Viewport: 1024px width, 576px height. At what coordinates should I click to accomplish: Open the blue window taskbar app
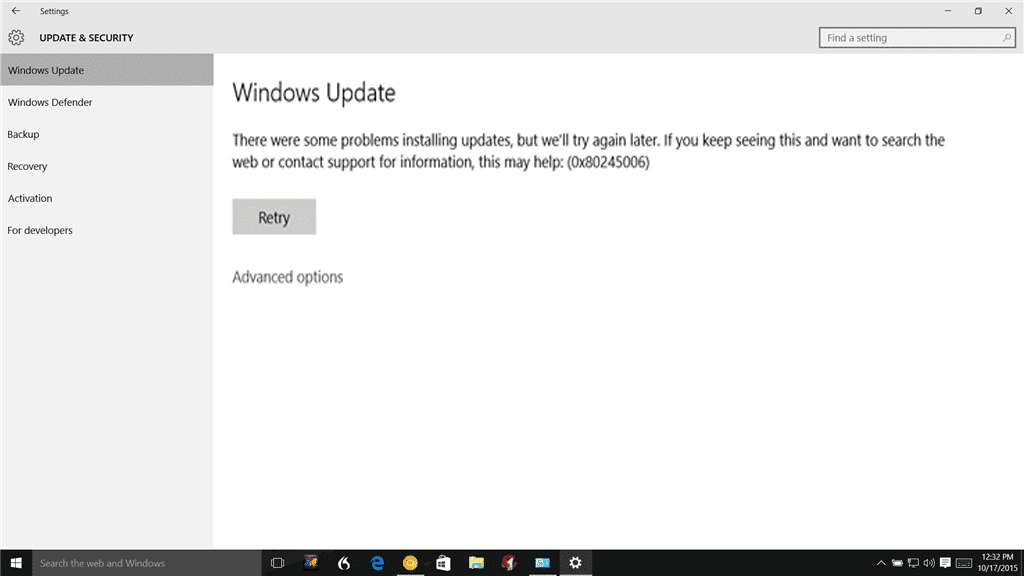coord(543,563)
